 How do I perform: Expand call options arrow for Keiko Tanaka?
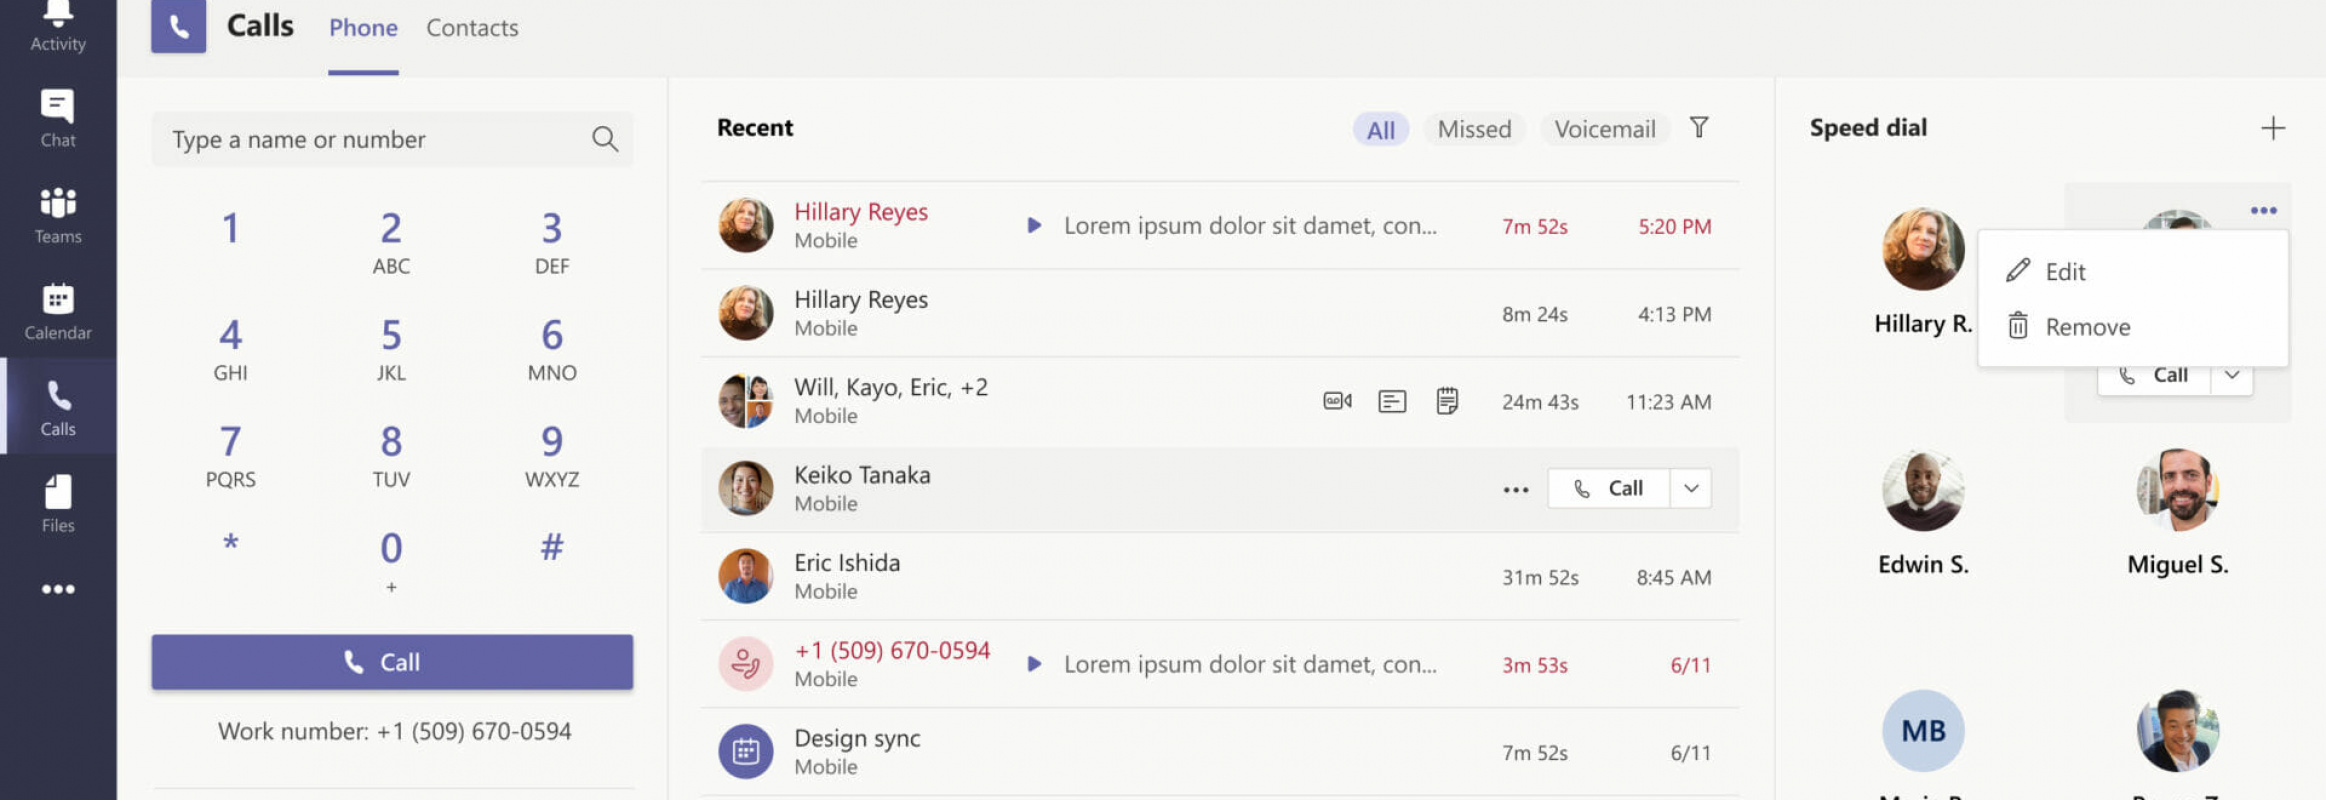(x=1691, y=488)
